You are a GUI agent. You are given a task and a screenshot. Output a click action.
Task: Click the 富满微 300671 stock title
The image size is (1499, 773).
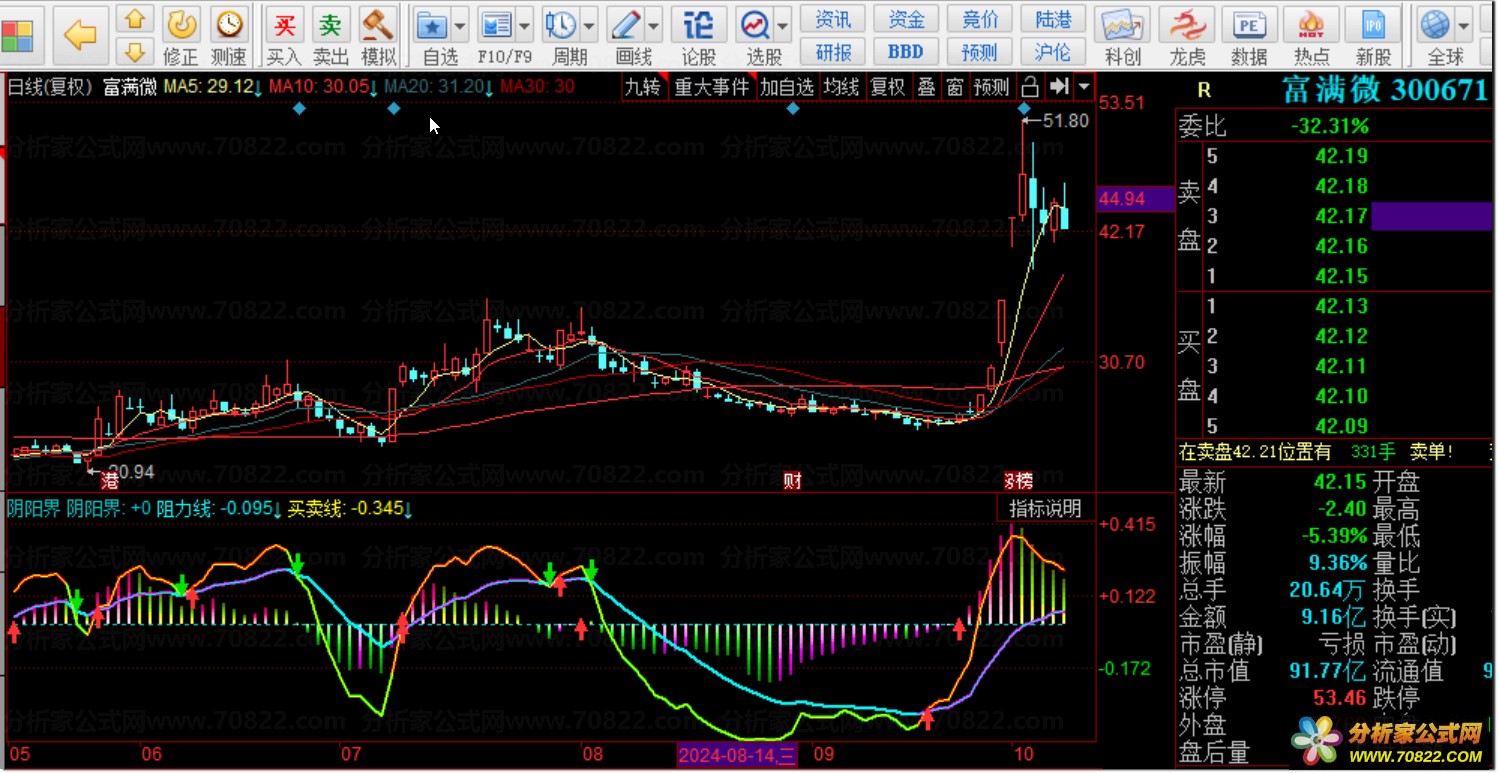tap(1385, 91)
